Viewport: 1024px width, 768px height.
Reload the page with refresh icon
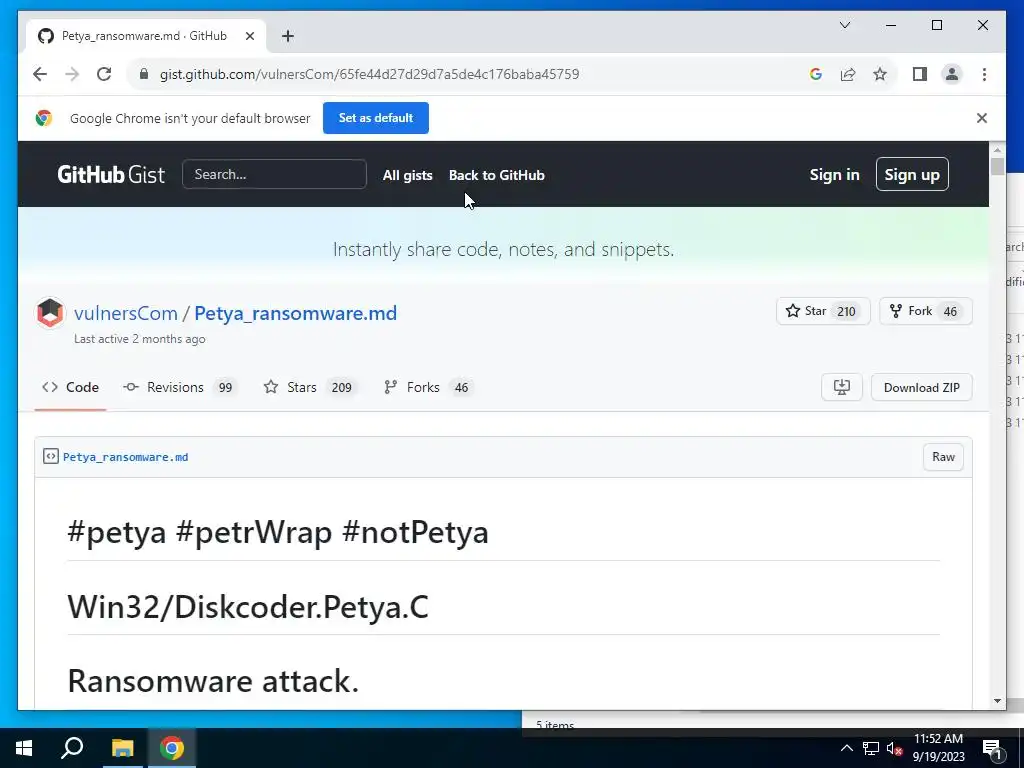[x=104, y=74]
